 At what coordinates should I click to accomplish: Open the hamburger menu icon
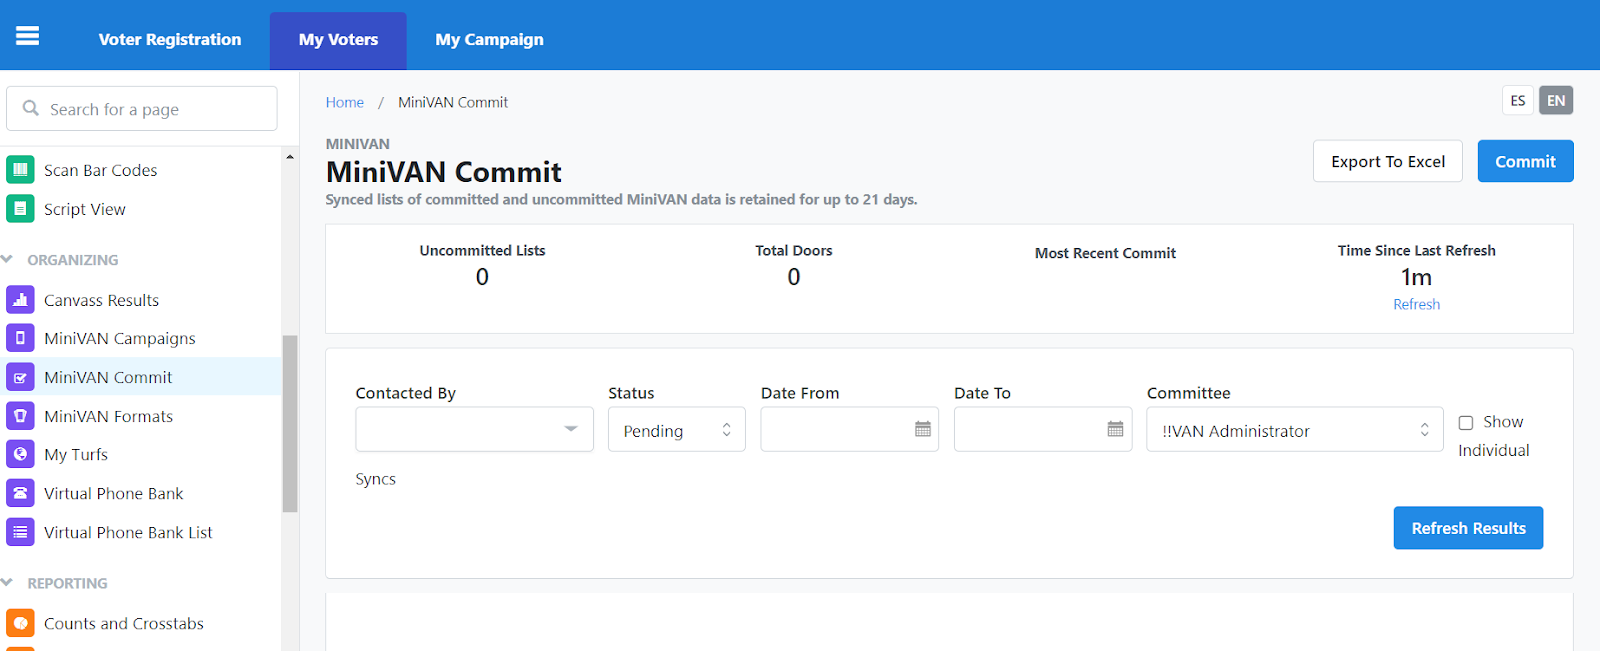(28, 36)
